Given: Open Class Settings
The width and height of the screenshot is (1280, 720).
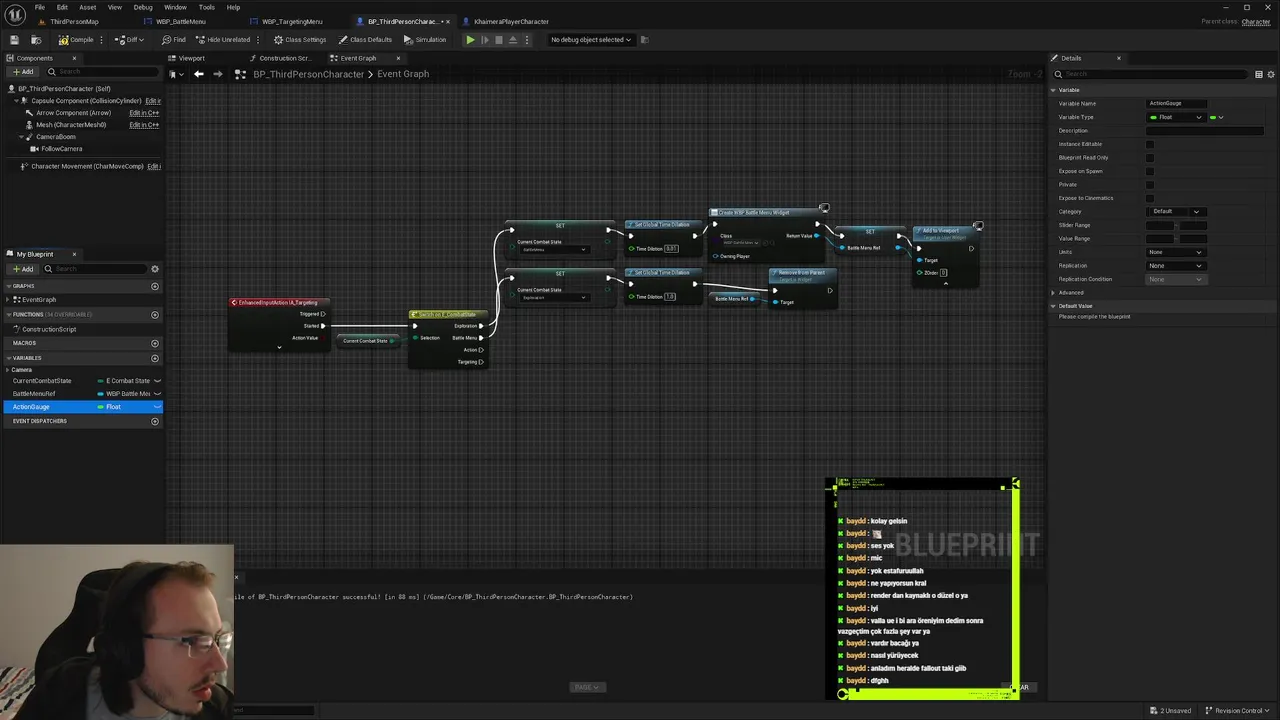Looking at the screenshot, I should tap(300, 40).
